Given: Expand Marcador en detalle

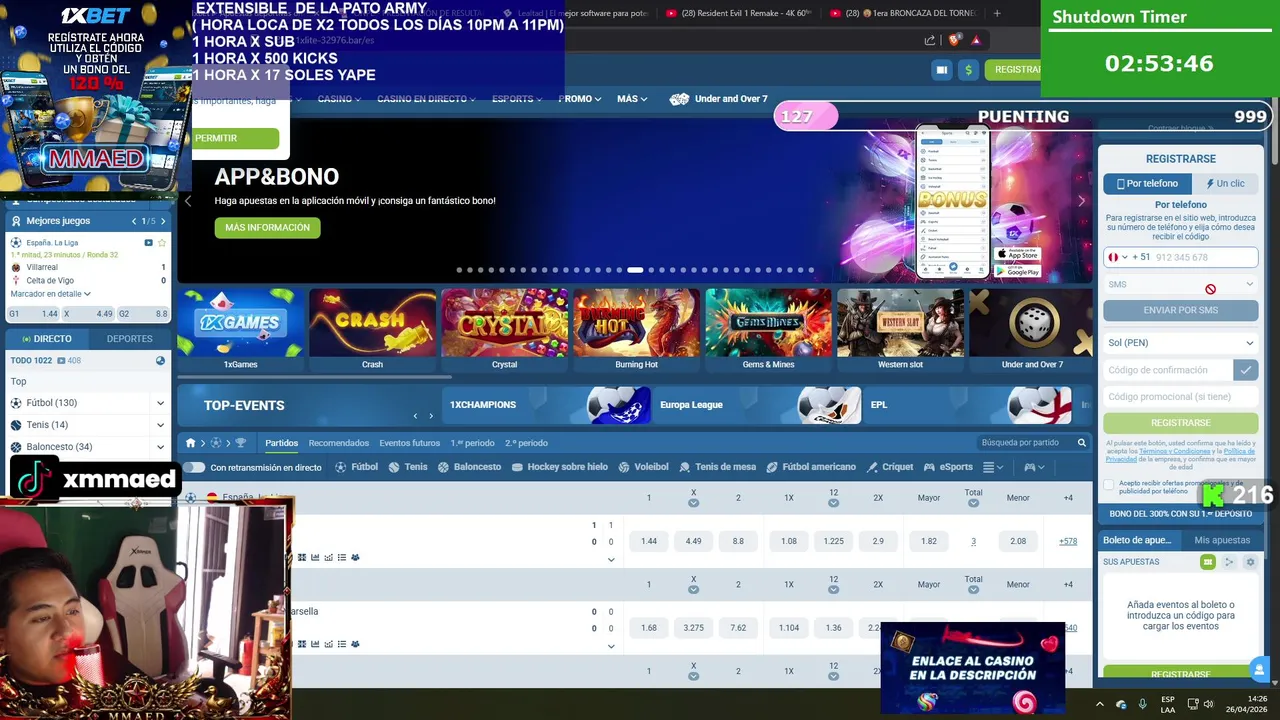Looking at the screenshot, I should (50, 294).
